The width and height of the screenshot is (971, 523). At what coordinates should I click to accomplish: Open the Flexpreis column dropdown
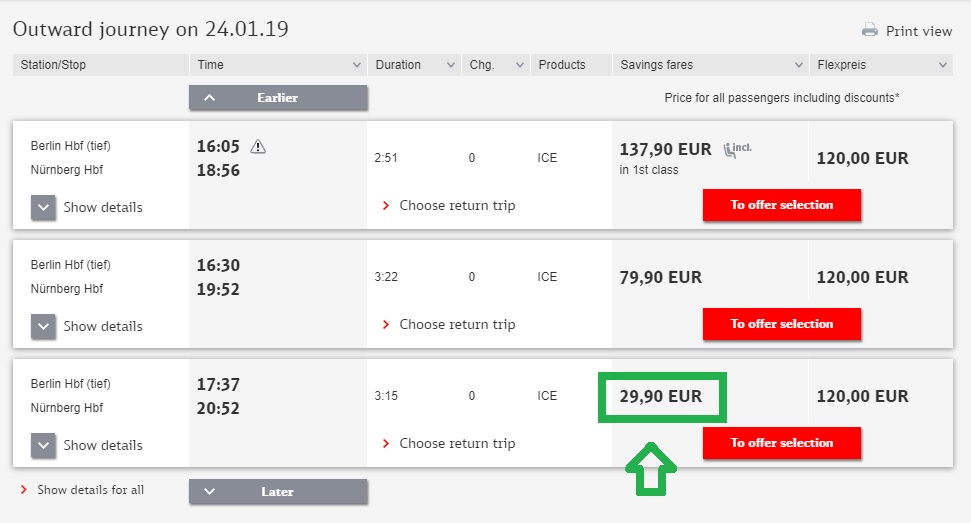click(942, 65)
